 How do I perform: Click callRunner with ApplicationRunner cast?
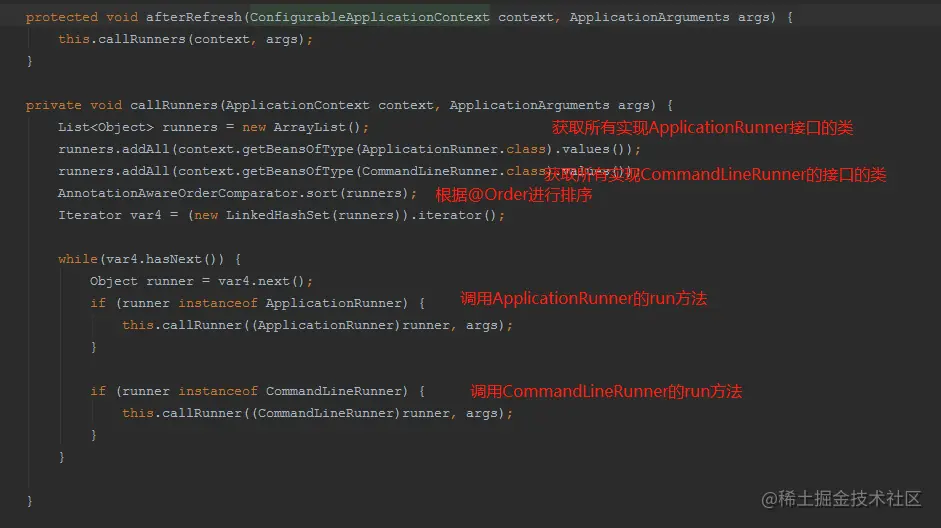(x=317, y=325)
